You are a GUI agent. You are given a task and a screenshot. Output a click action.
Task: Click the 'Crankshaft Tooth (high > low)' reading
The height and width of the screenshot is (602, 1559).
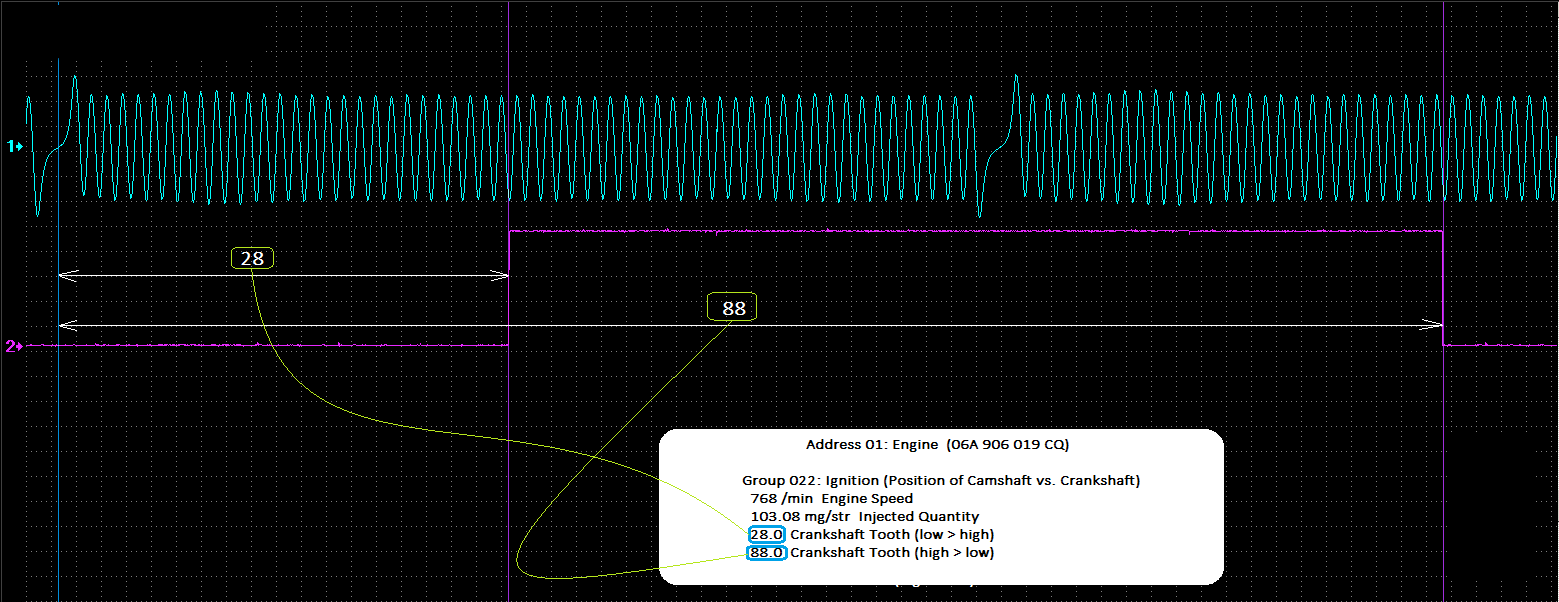coord(871,552)
